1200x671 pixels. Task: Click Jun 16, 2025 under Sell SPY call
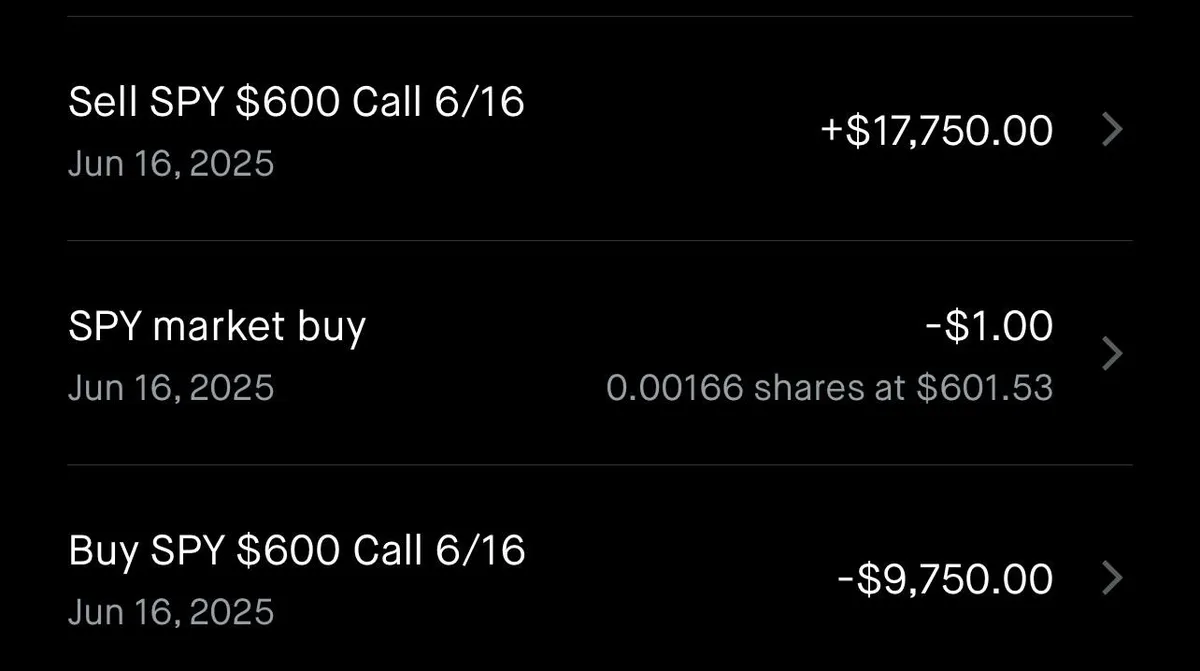click(171, 163)
